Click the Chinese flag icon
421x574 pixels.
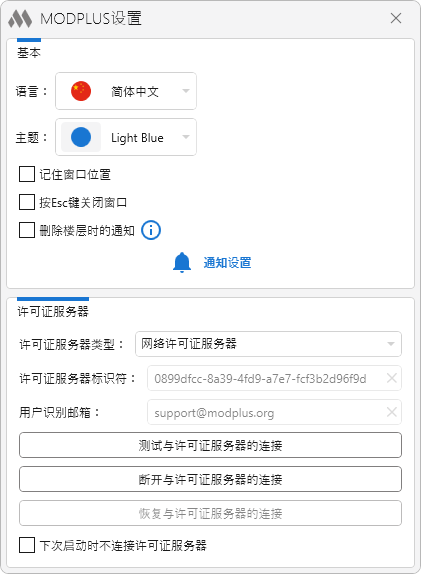81,91
